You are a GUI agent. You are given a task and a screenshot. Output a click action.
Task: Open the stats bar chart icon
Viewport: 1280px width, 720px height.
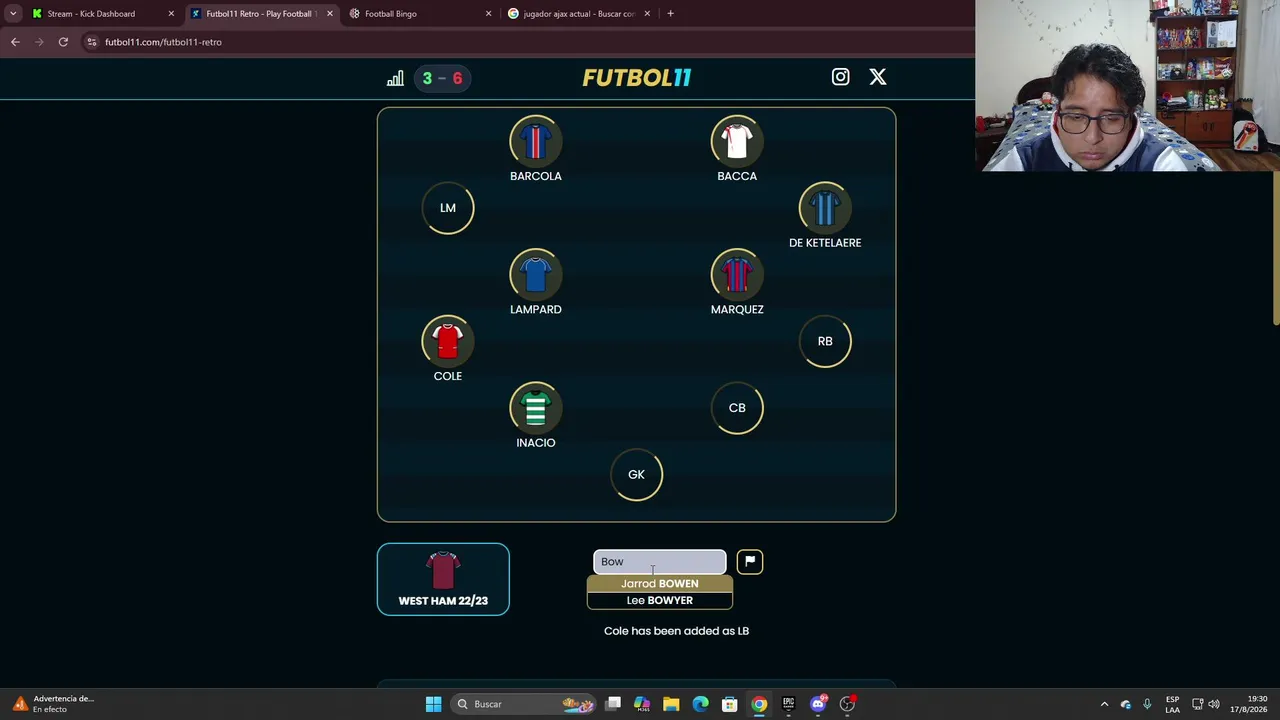tap(395, 78)
